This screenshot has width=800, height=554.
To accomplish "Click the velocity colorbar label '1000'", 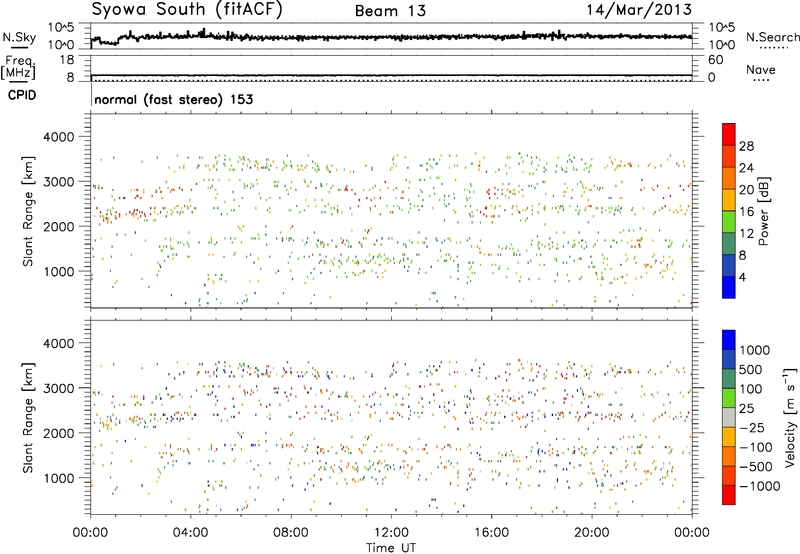I will pos(755,350).
